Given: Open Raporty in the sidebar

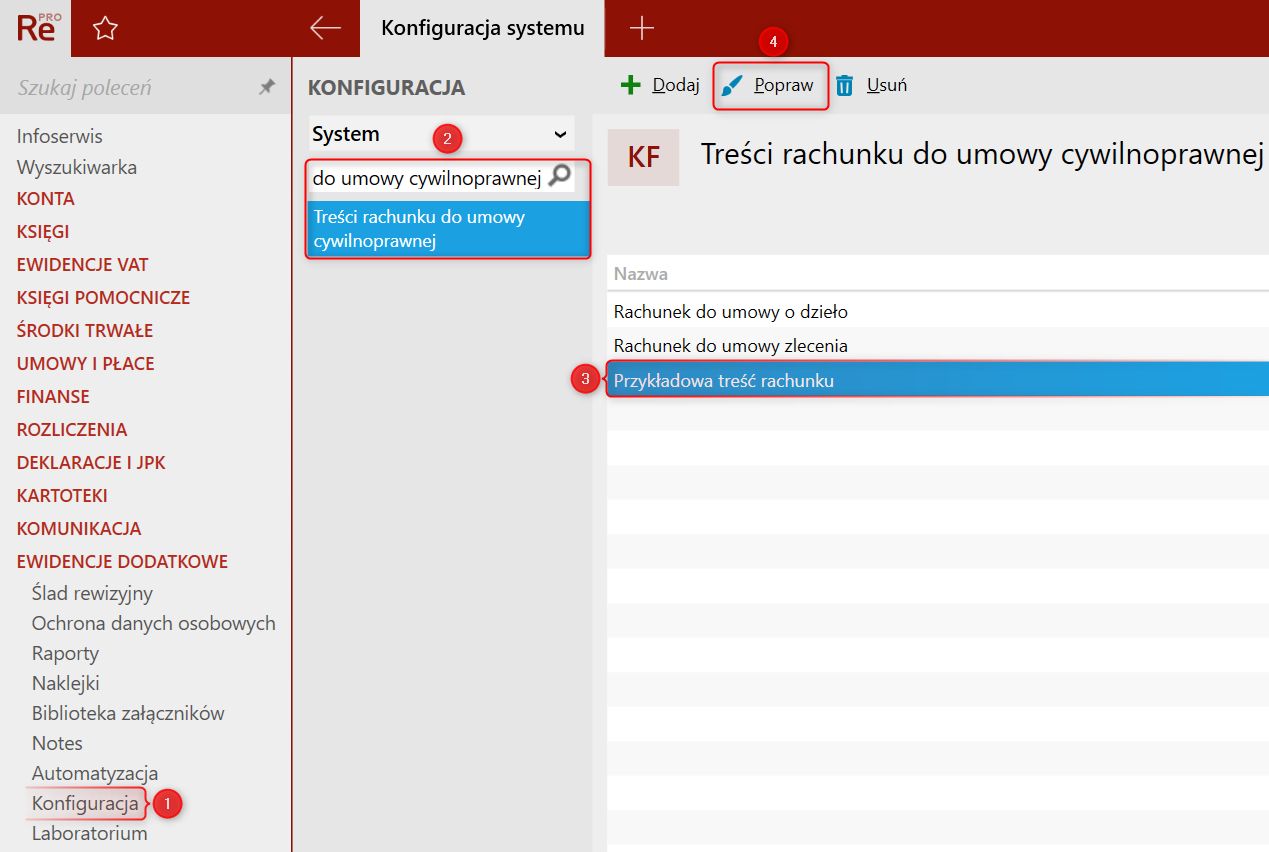Looking at the screenshot, I should pos(65,654).
